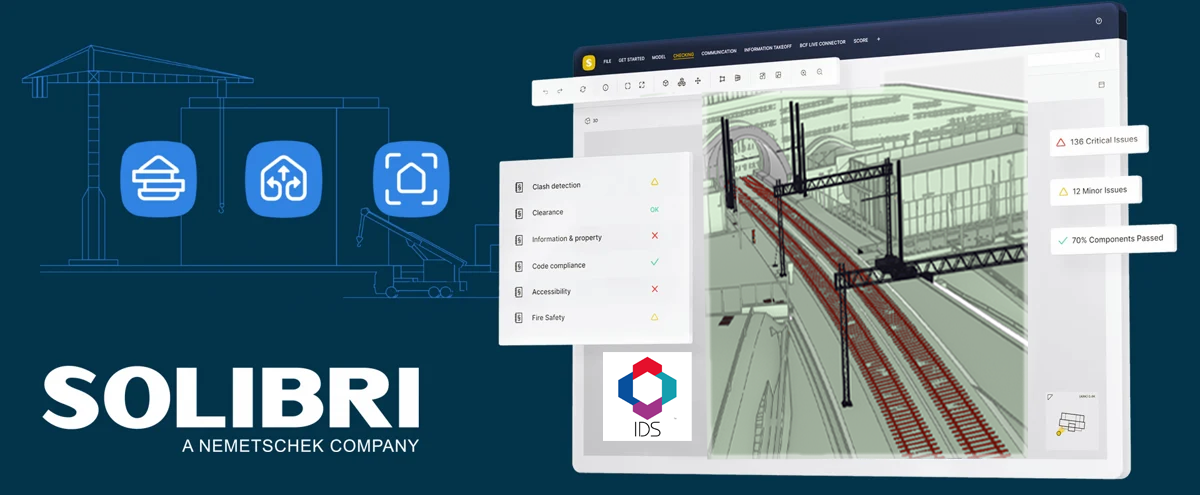1200x495 pixels.
Task: Click the red X on Information & property
Action: coord(655,235)
